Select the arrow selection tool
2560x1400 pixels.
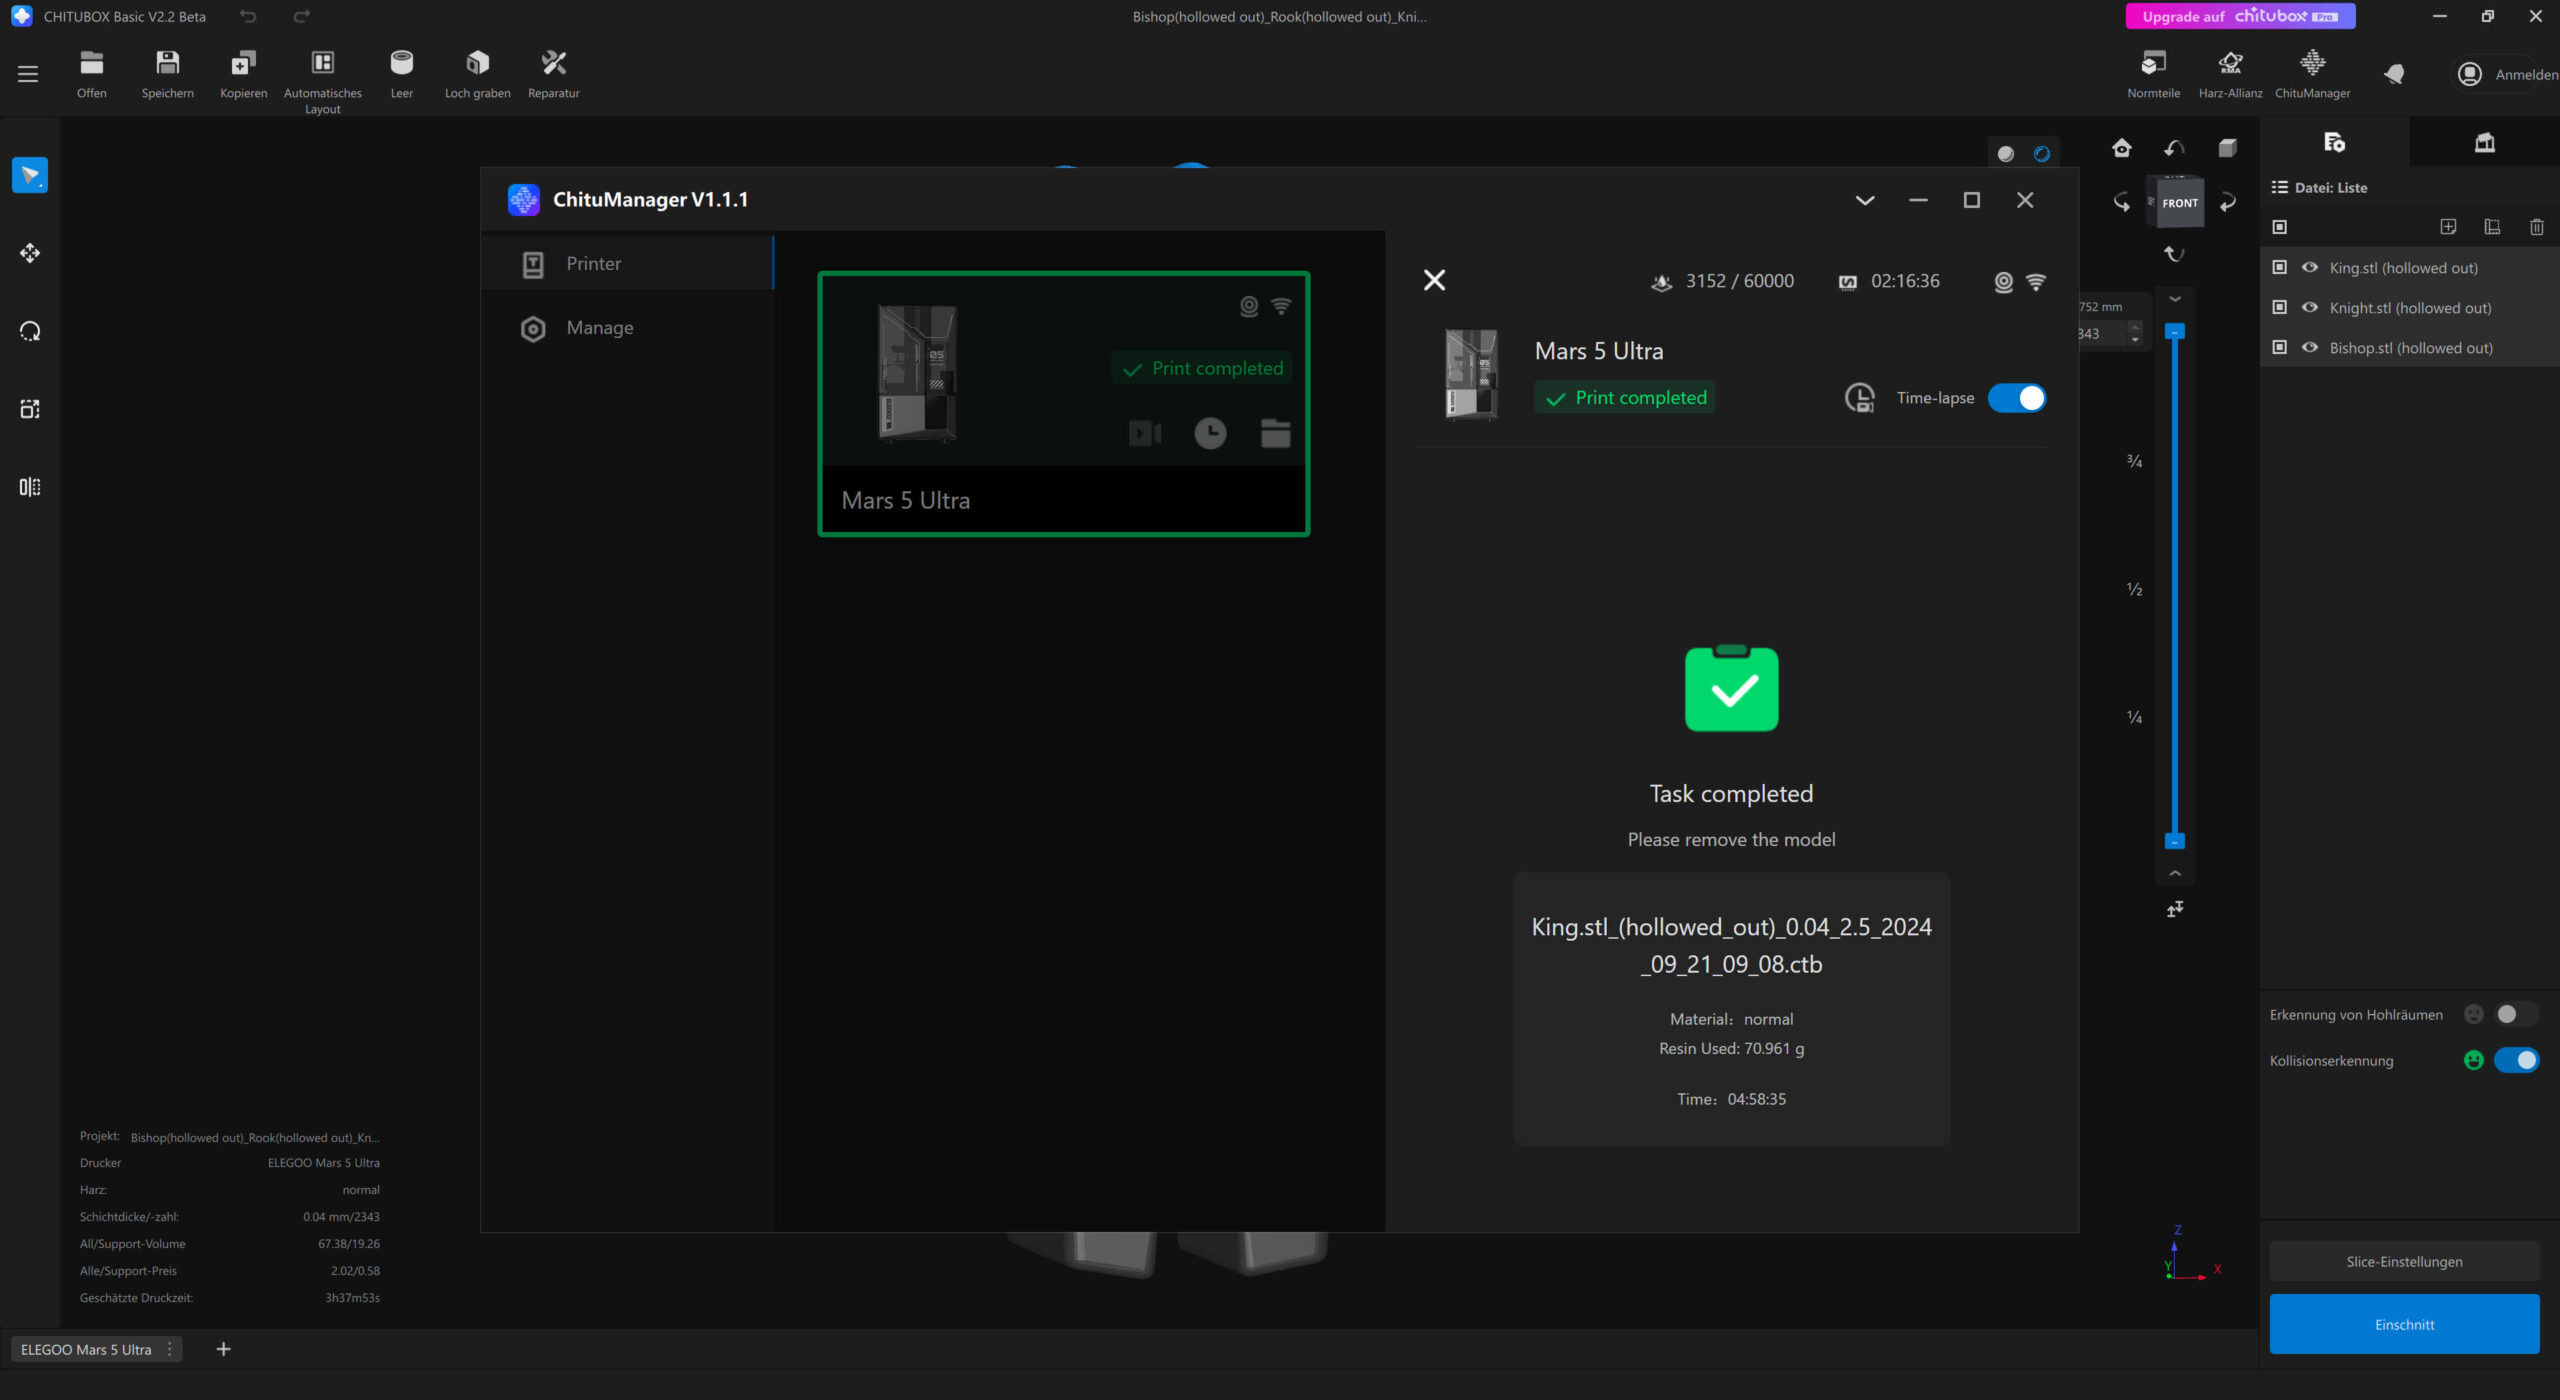(30, 175)
